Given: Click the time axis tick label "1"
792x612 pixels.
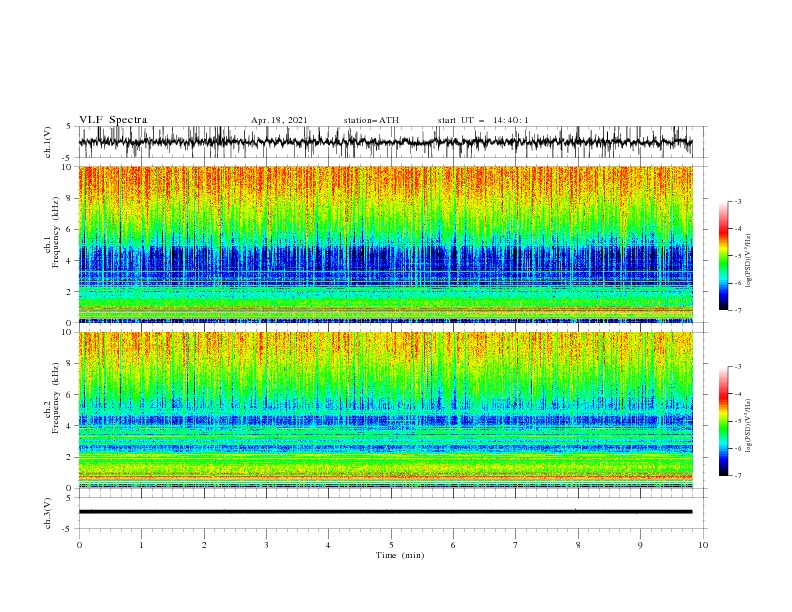Looking at the screenshot, I should coord(141,545).
